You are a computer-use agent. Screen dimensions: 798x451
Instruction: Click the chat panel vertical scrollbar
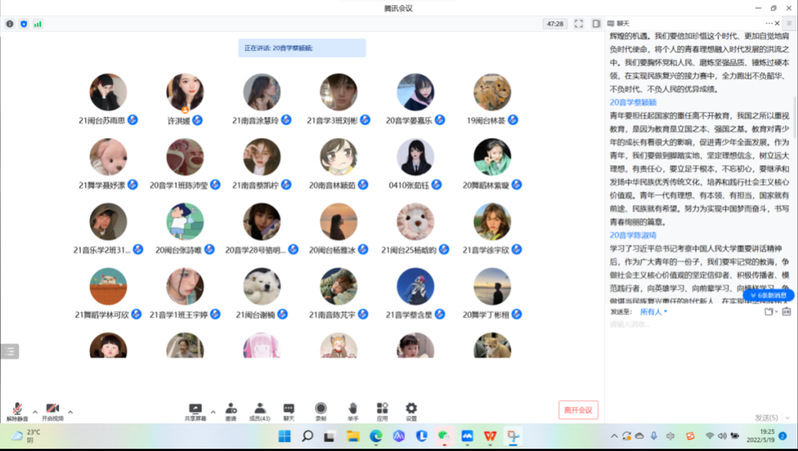click(x=795, y=150)
